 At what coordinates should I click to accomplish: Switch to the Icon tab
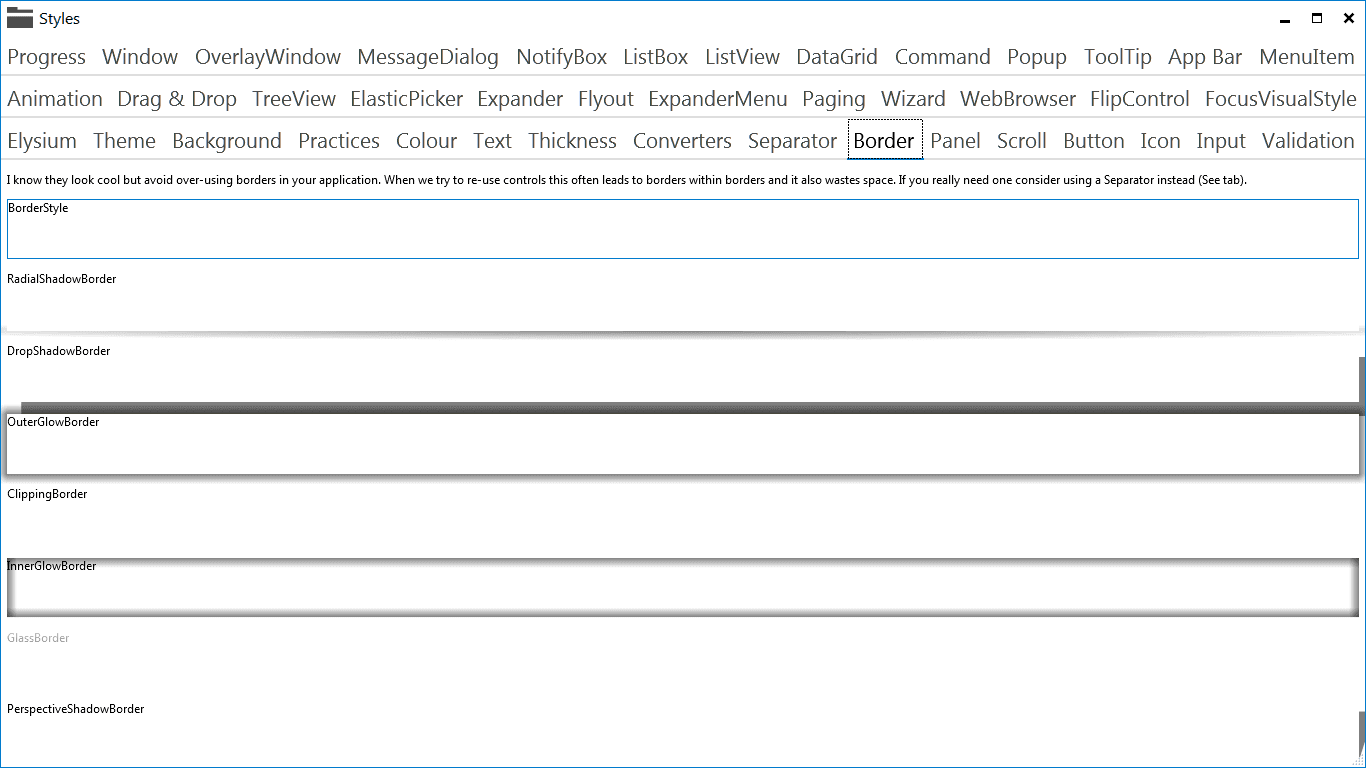(x=1160, y=140)
